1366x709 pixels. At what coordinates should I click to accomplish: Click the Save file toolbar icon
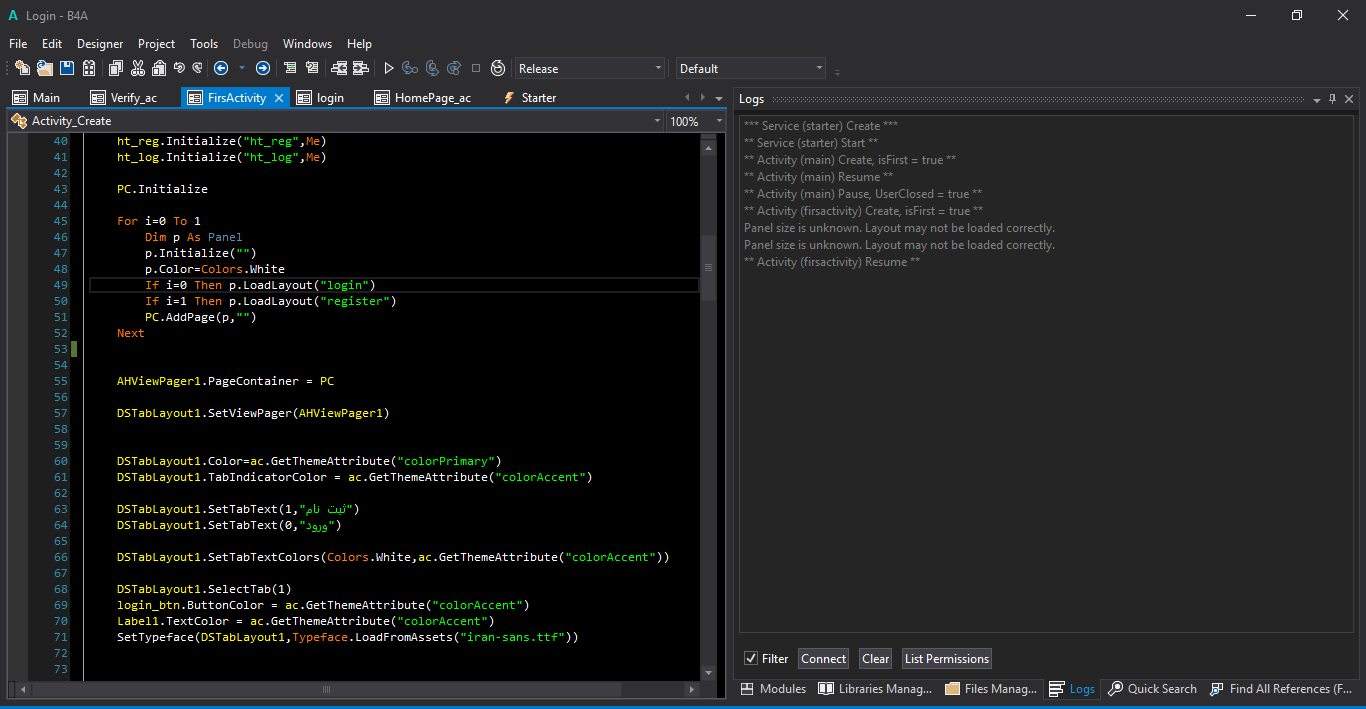pos(67,68)
